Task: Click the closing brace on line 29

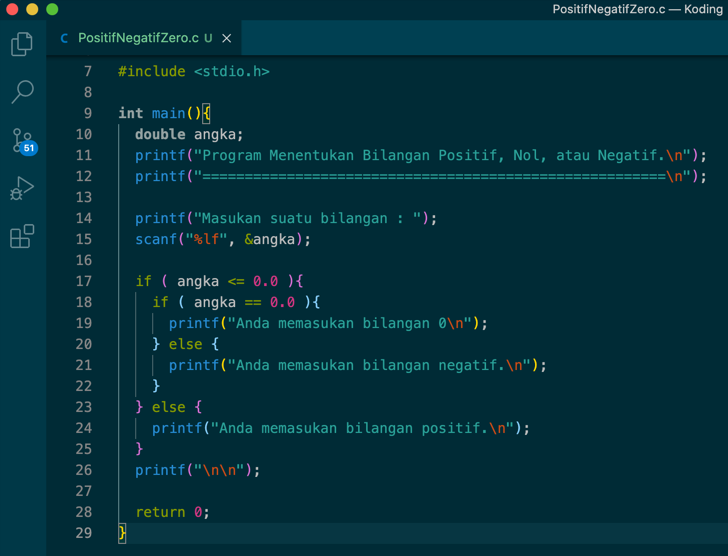Action: (x=122, y=533)
